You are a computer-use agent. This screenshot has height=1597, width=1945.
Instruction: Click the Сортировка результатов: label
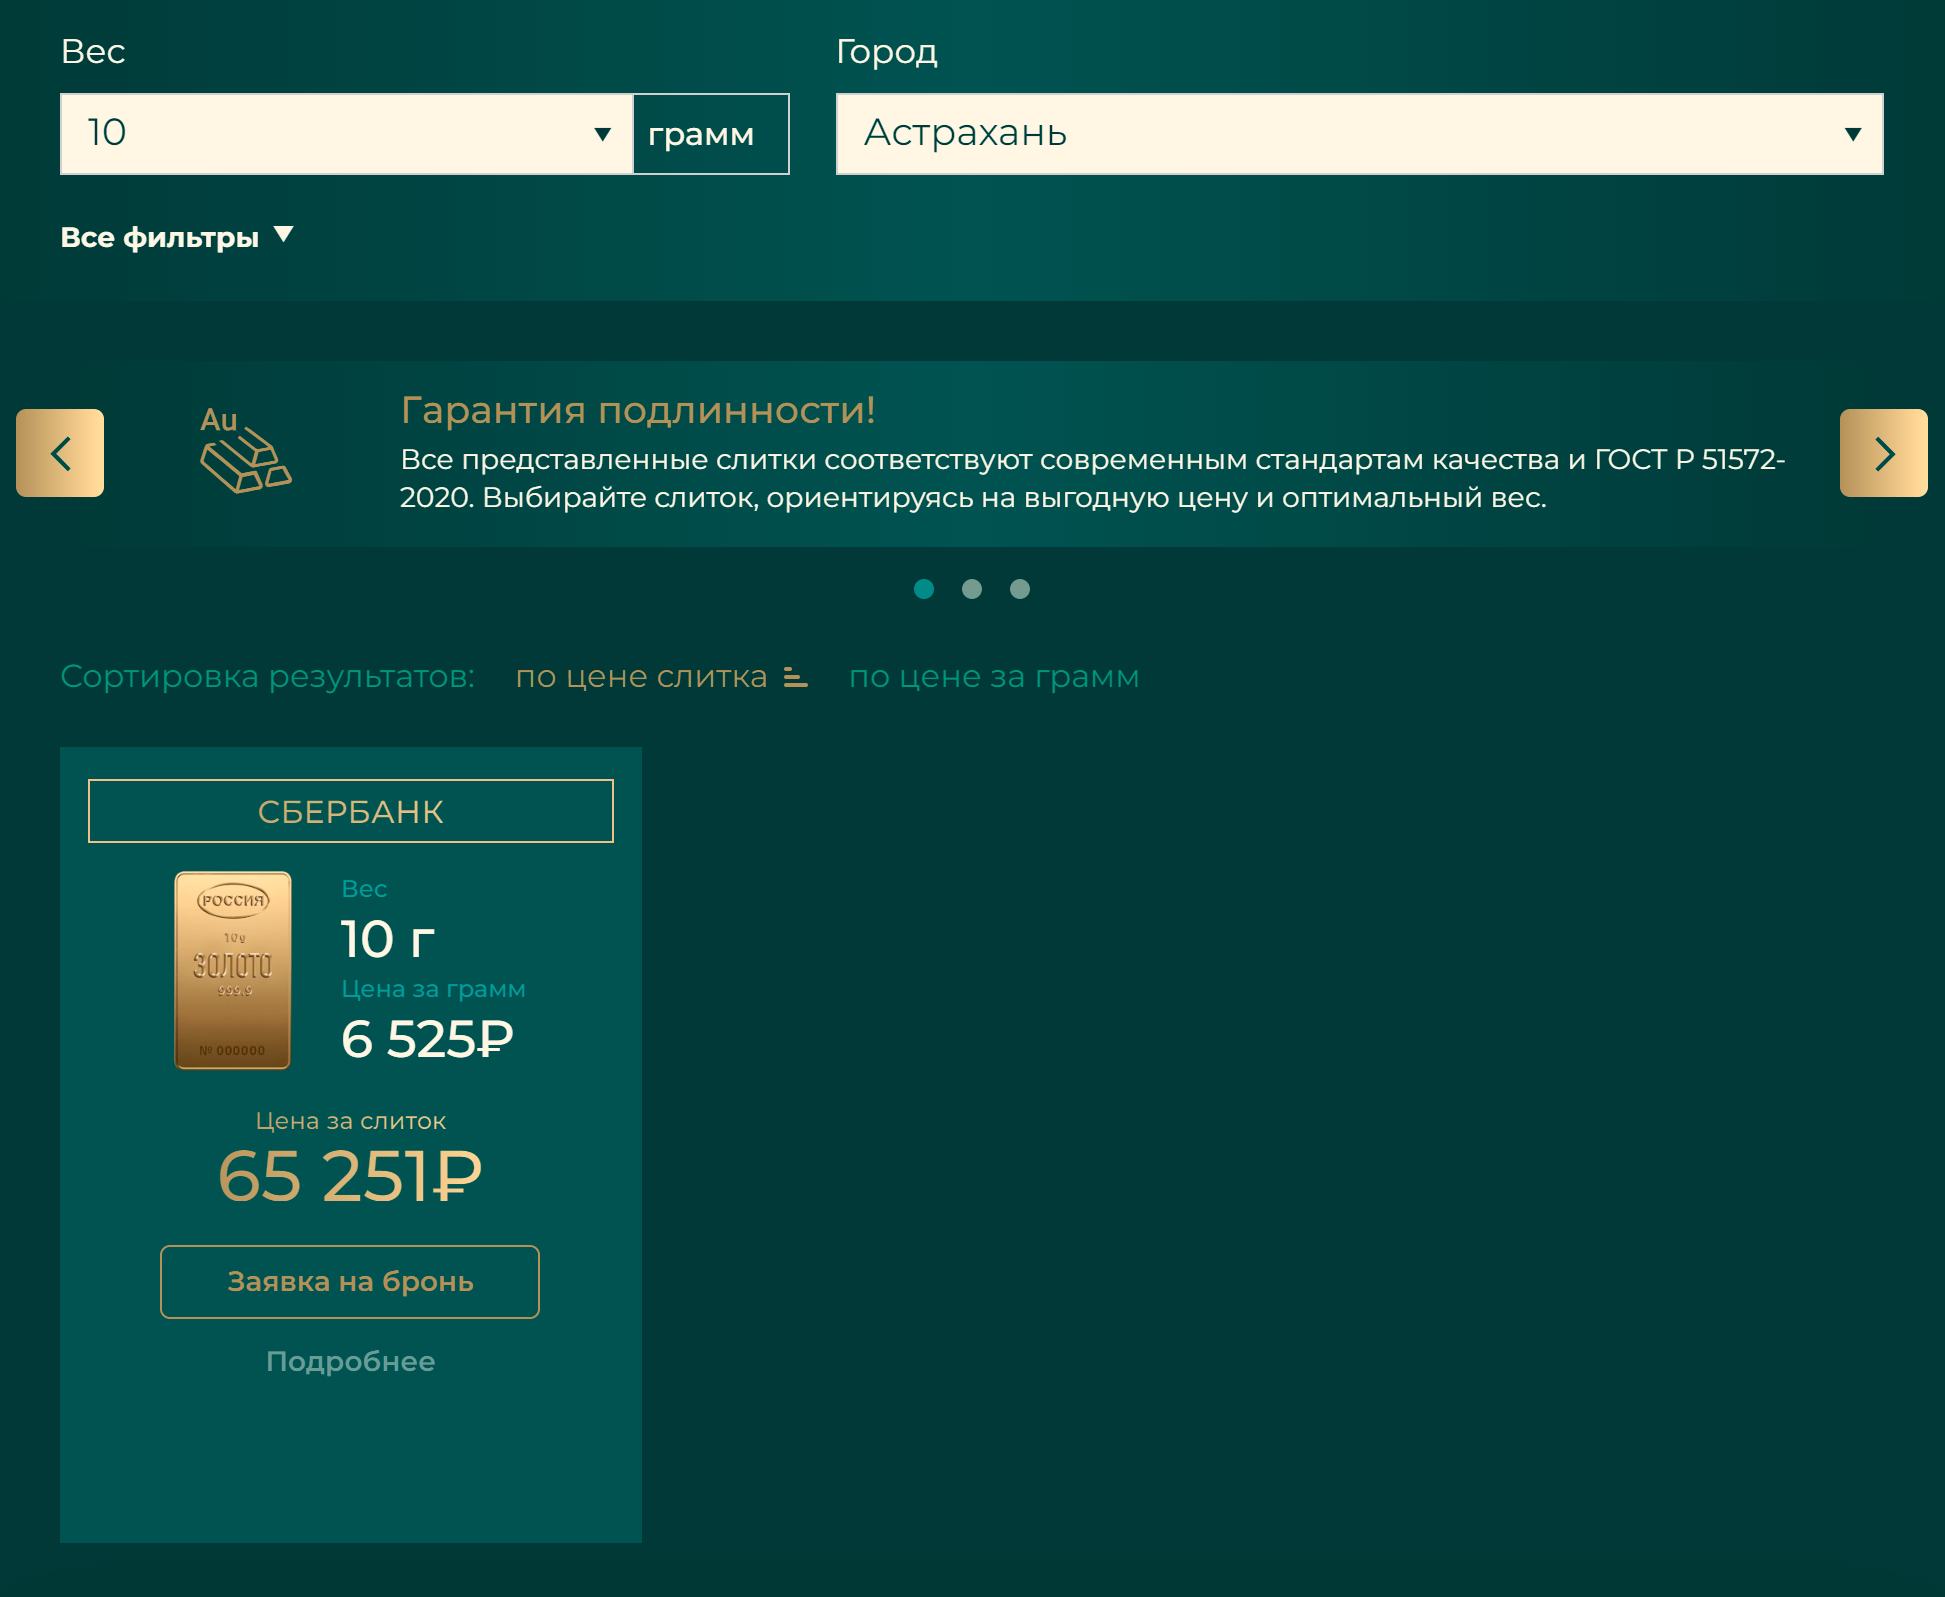(x=268, y=677)
